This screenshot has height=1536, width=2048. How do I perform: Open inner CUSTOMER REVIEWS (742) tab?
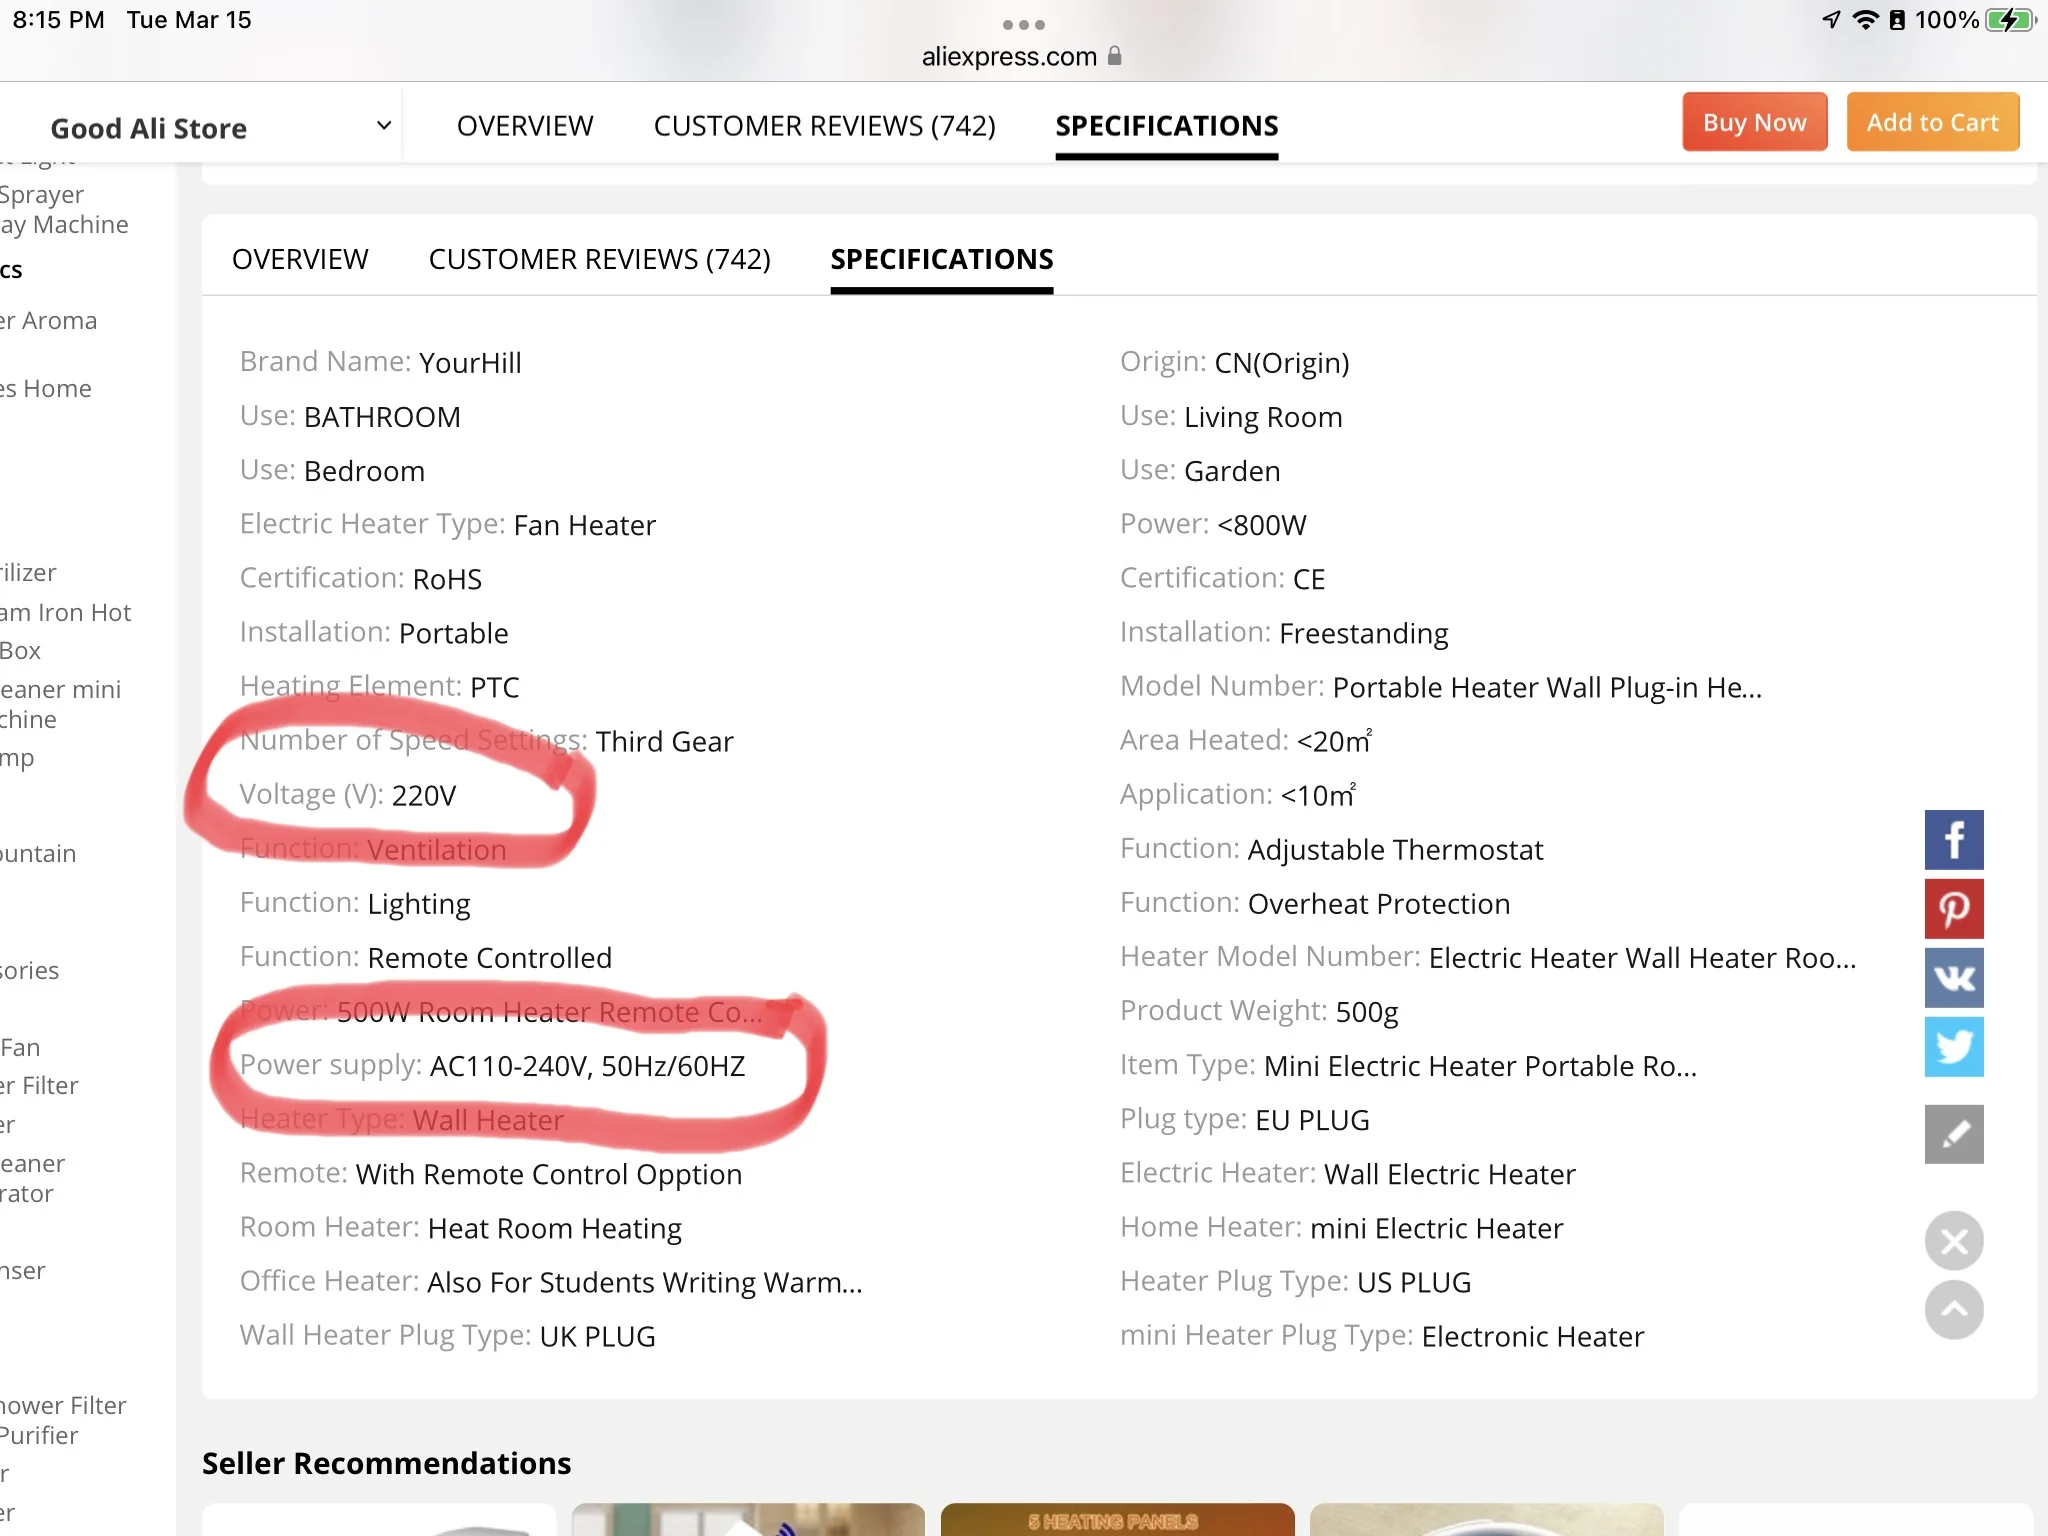pyautogui.click(x=599, y=259)
